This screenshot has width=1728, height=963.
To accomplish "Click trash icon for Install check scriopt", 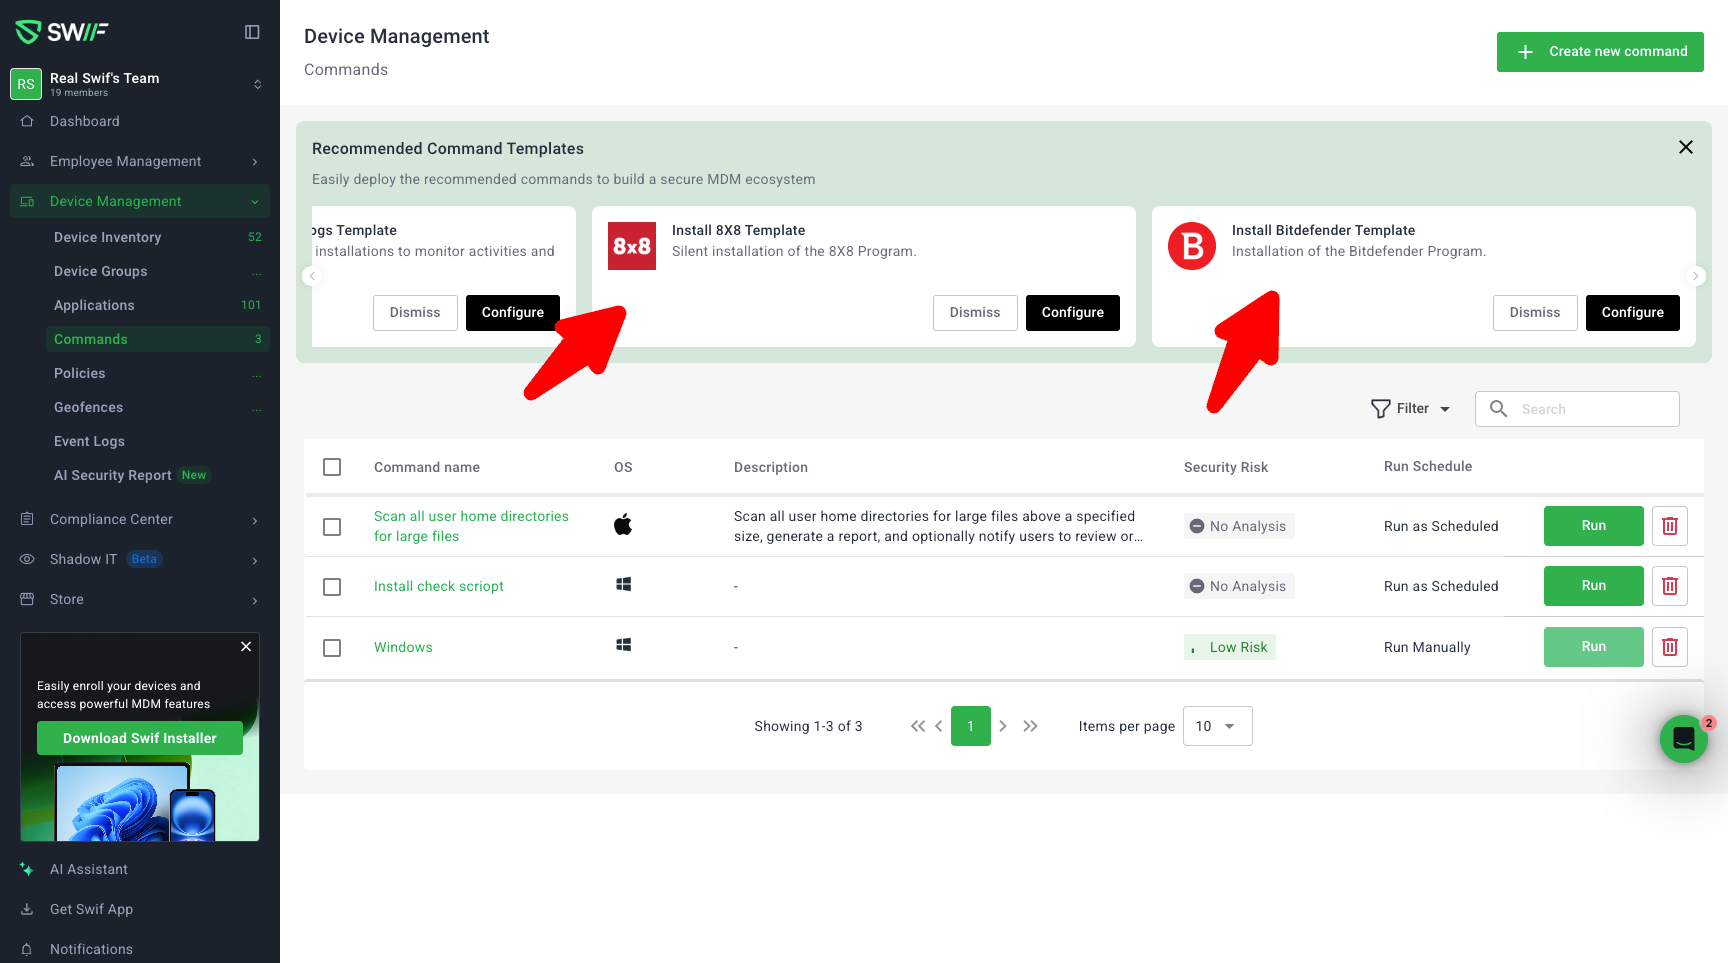I will (1669, 586).
